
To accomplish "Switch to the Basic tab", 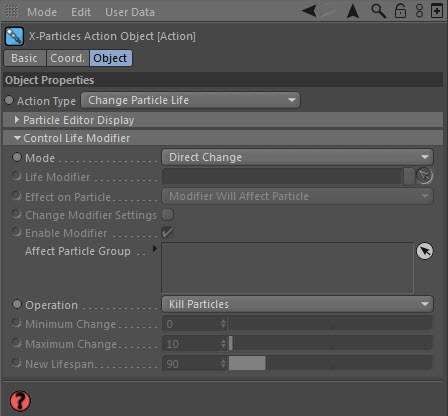I will [24, 58].
